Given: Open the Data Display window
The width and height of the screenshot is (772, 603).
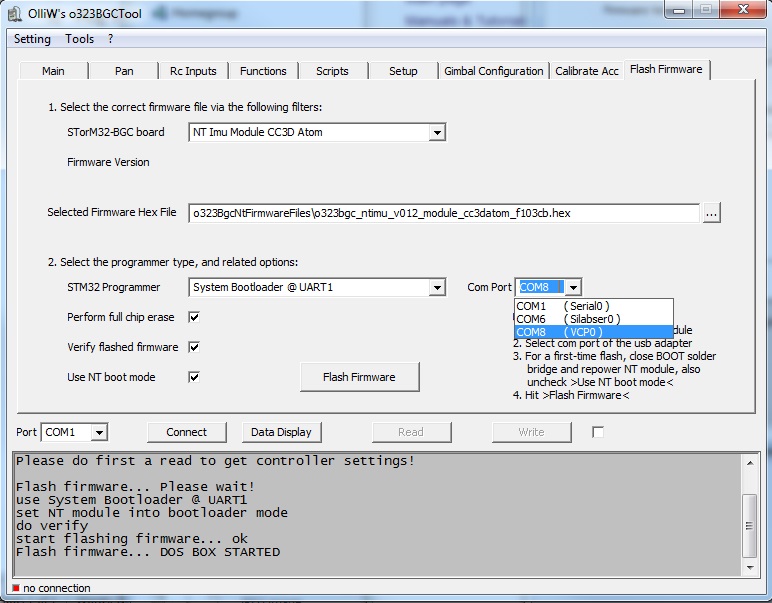Looking at the screenshot, I should (x=281, y=432).
